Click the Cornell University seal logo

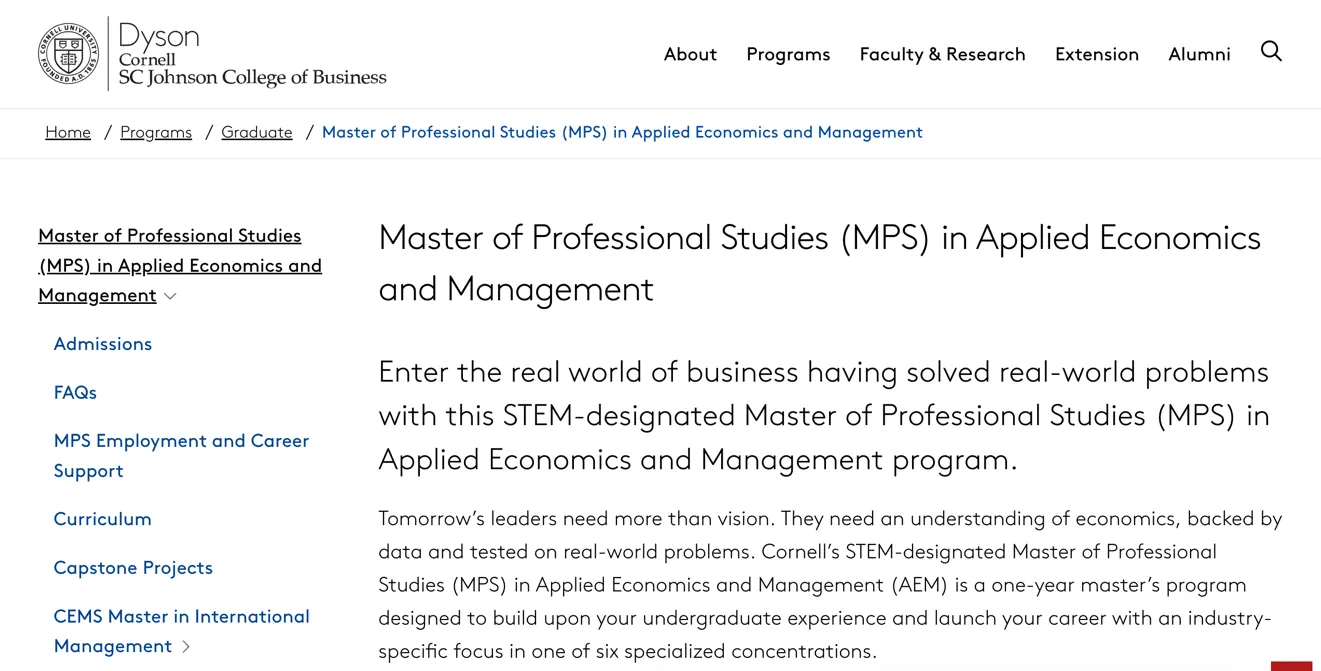click(x=68, y=54)
